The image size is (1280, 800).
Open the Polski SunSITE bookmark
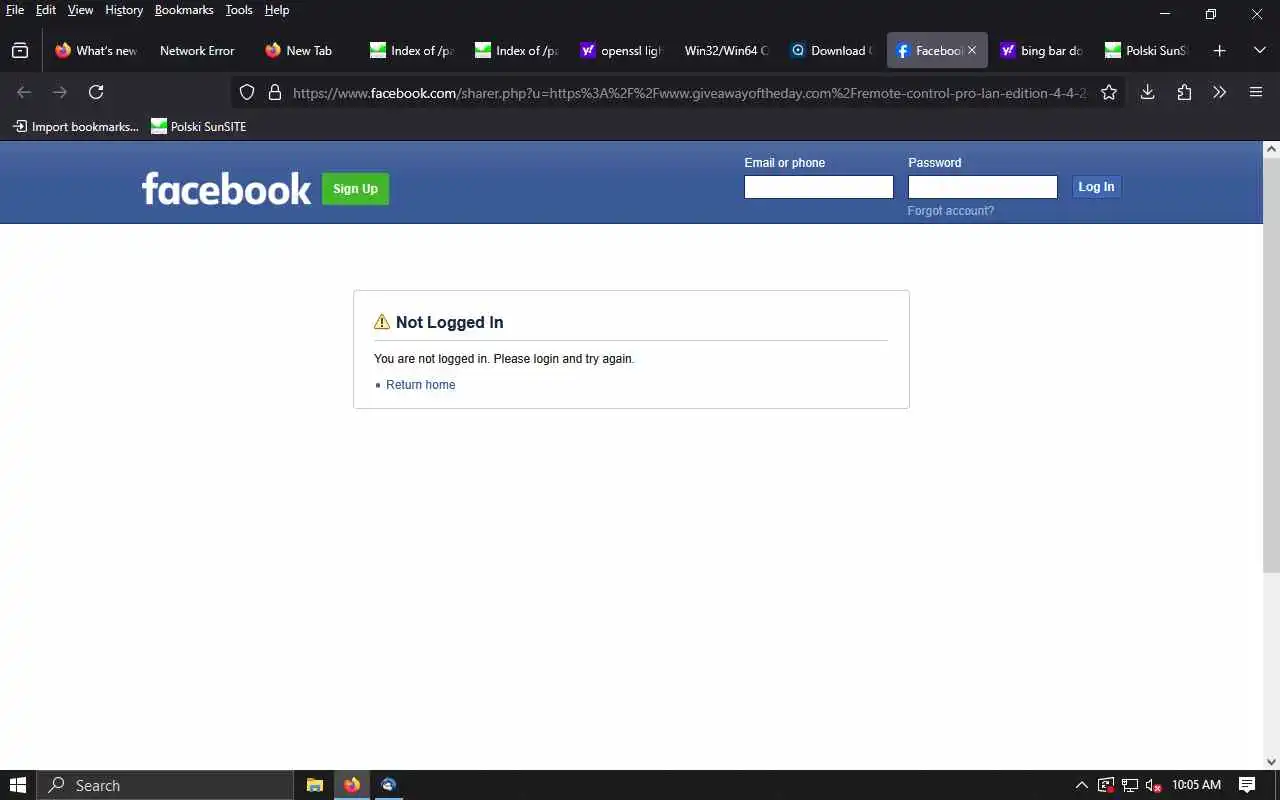198,127
